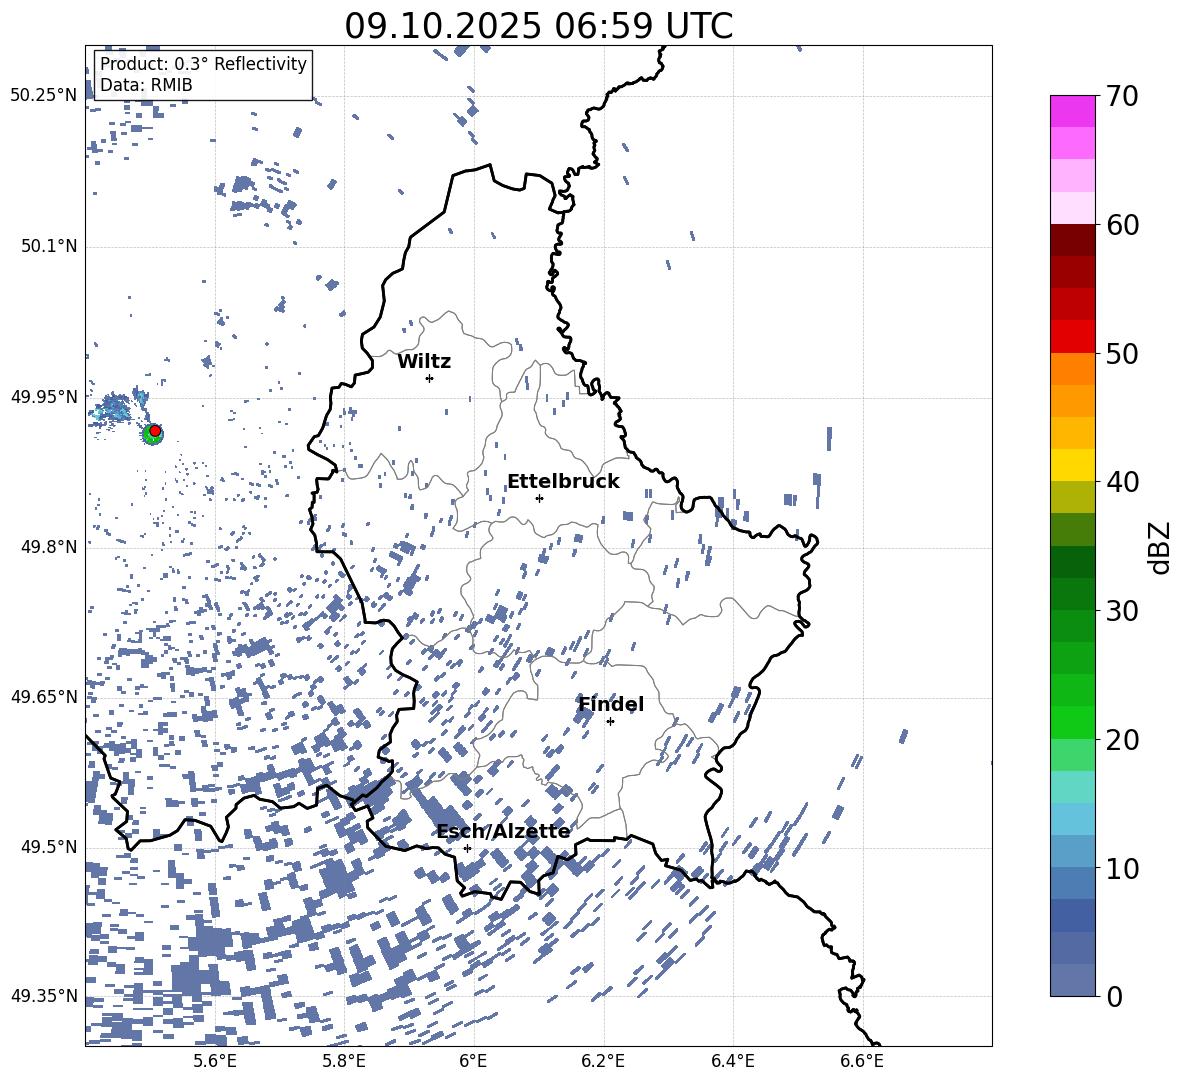
Task: Click the Wiltz cross marker
Action: pos(429,378)
